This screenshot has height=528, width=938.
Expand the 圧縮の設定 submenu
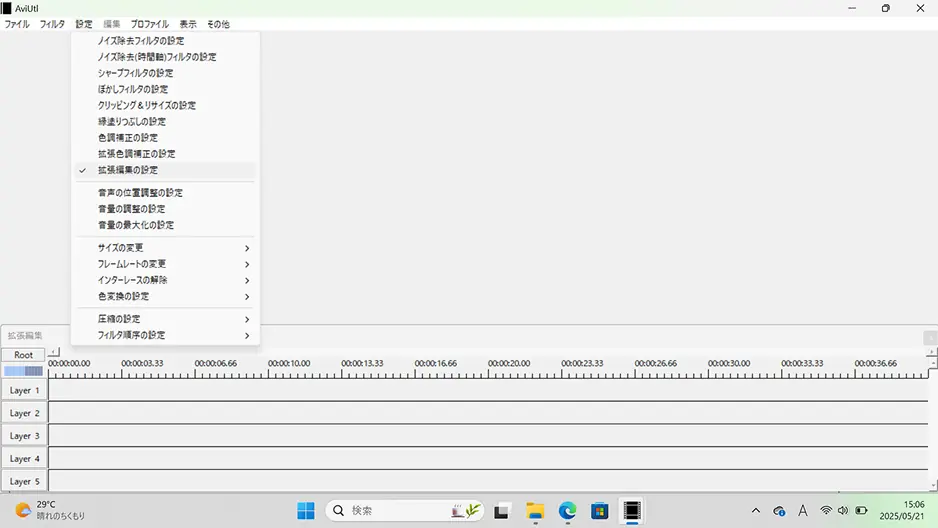(x=165, y=319)
